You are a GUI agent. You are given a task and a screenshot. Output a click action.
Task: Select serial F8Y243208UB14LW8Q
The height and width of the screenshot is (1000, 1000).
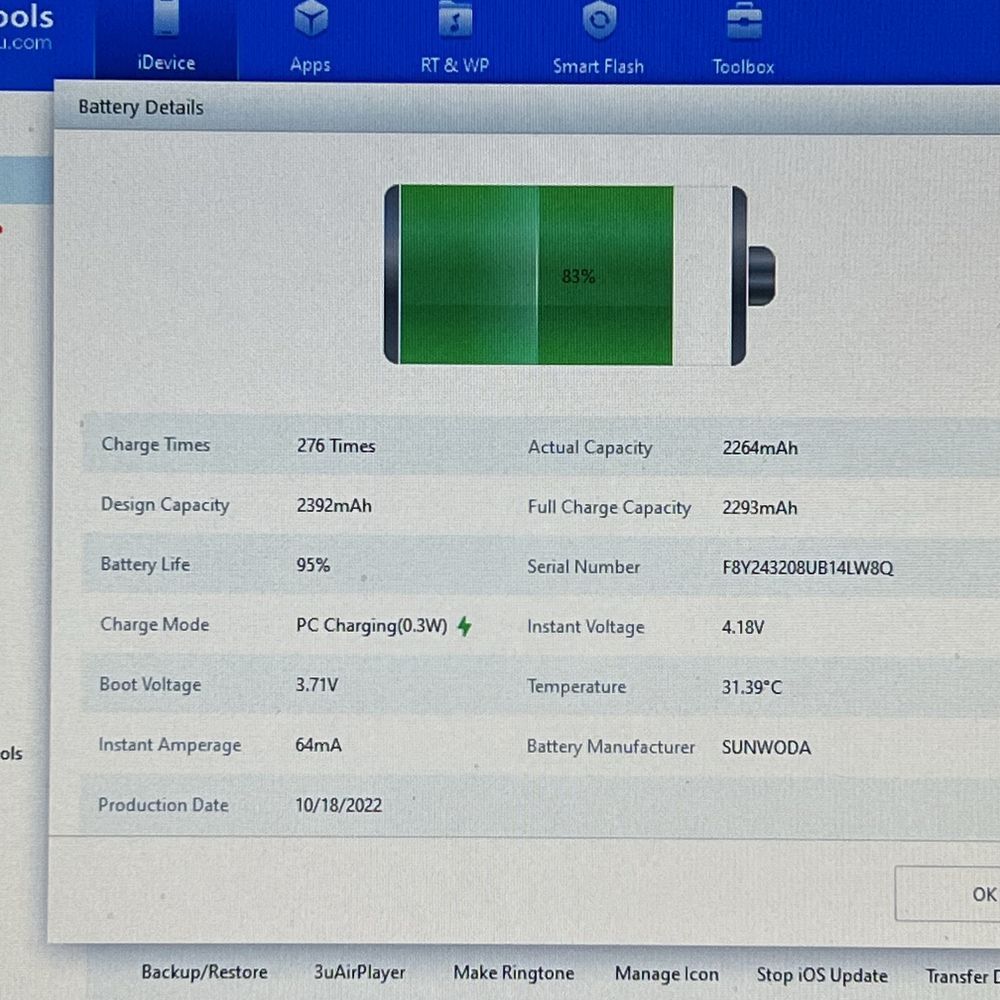[x=808, y=568]
